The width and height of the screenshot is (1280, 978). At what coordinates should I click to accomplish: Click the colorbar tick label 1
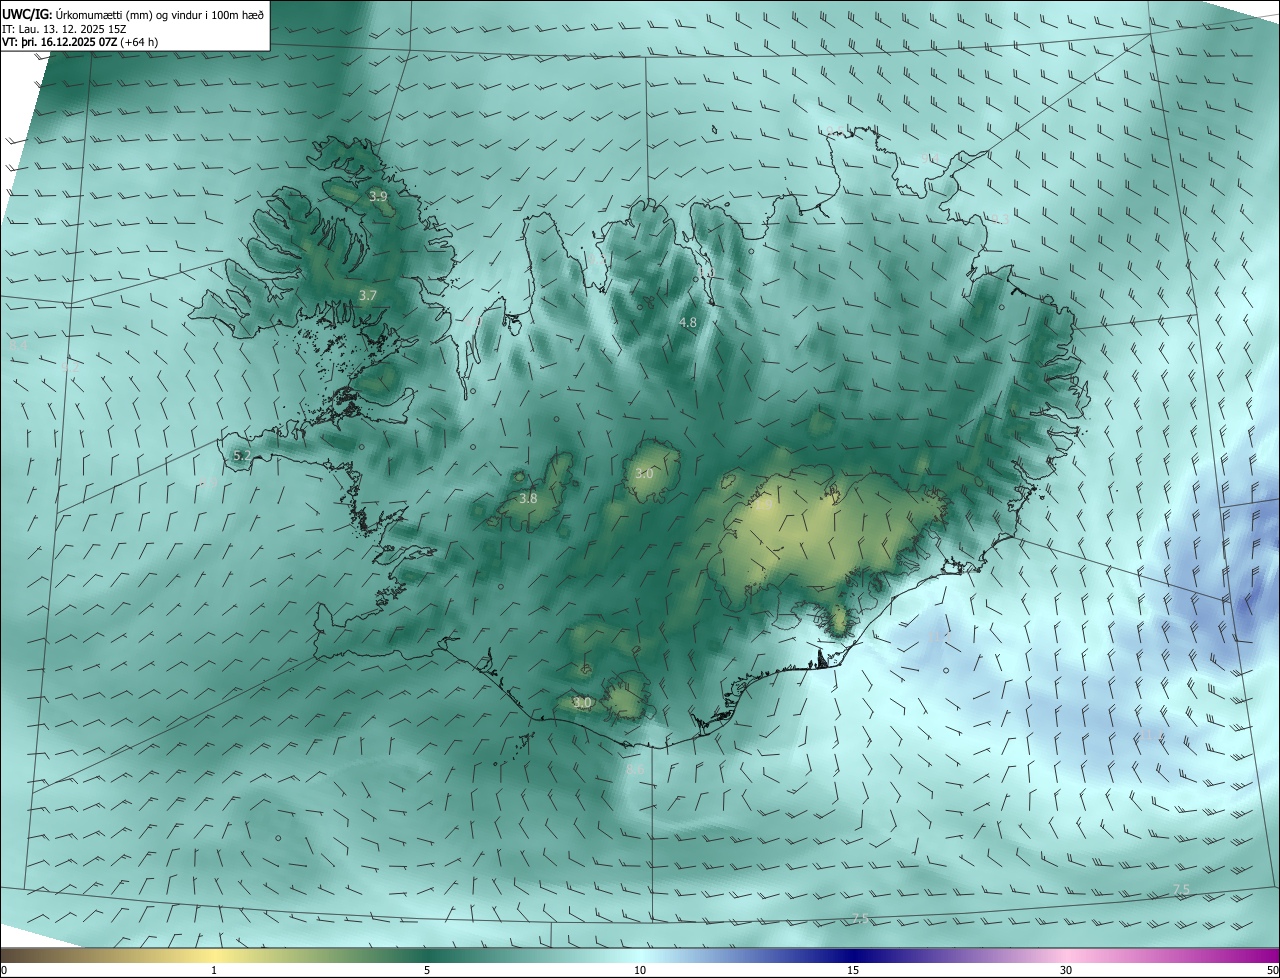tap(214, 970)
